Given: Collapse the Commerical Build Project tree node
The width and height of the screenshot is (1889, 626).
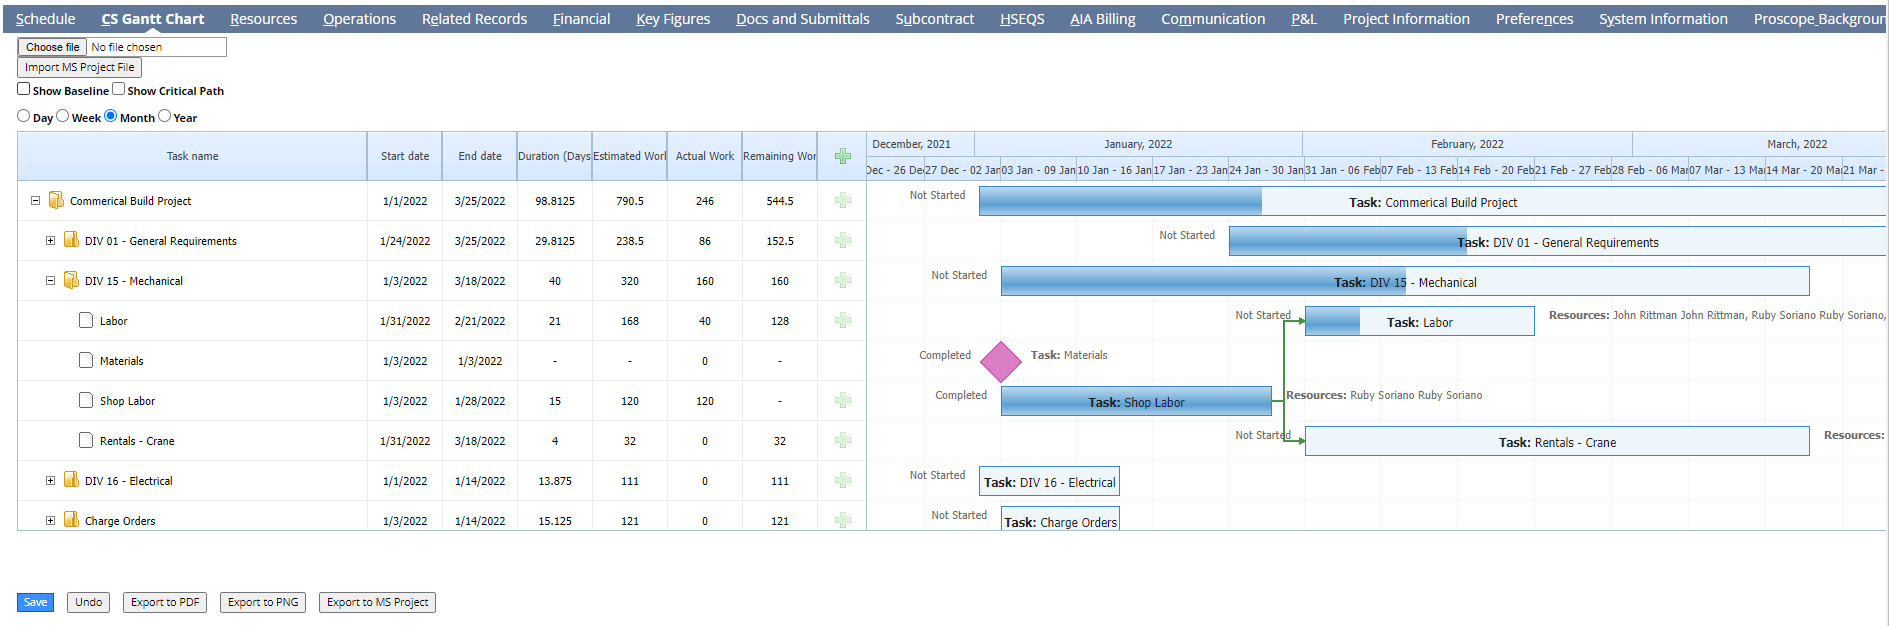Looking at the screenshot, I should 35,200.
